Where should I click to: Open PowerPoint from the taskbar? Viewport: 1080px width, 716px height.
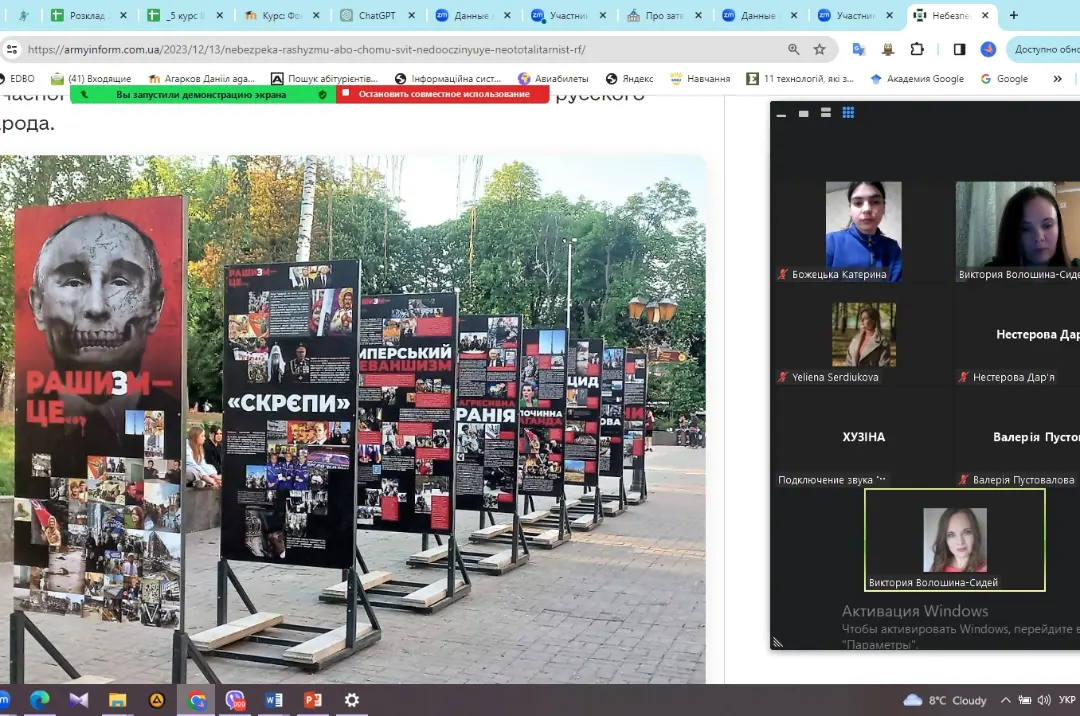coord(312,700)
